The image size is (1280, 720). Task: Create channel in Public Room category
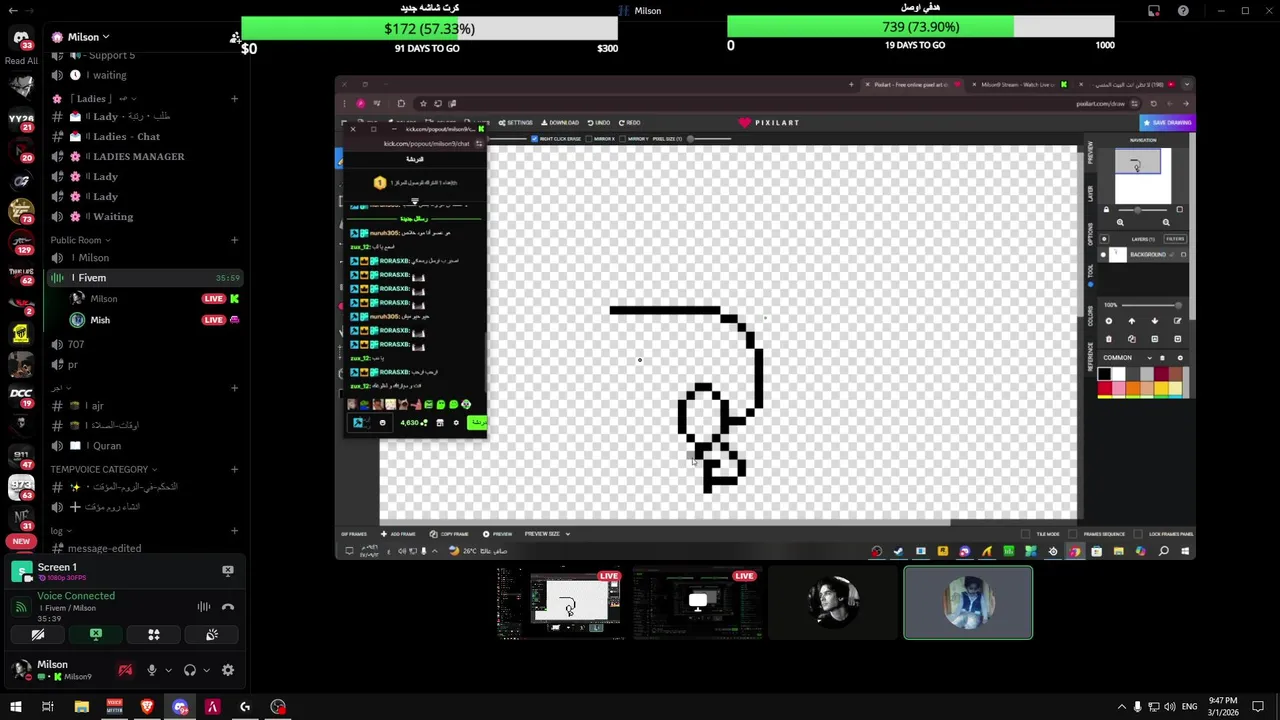(234, 240)
